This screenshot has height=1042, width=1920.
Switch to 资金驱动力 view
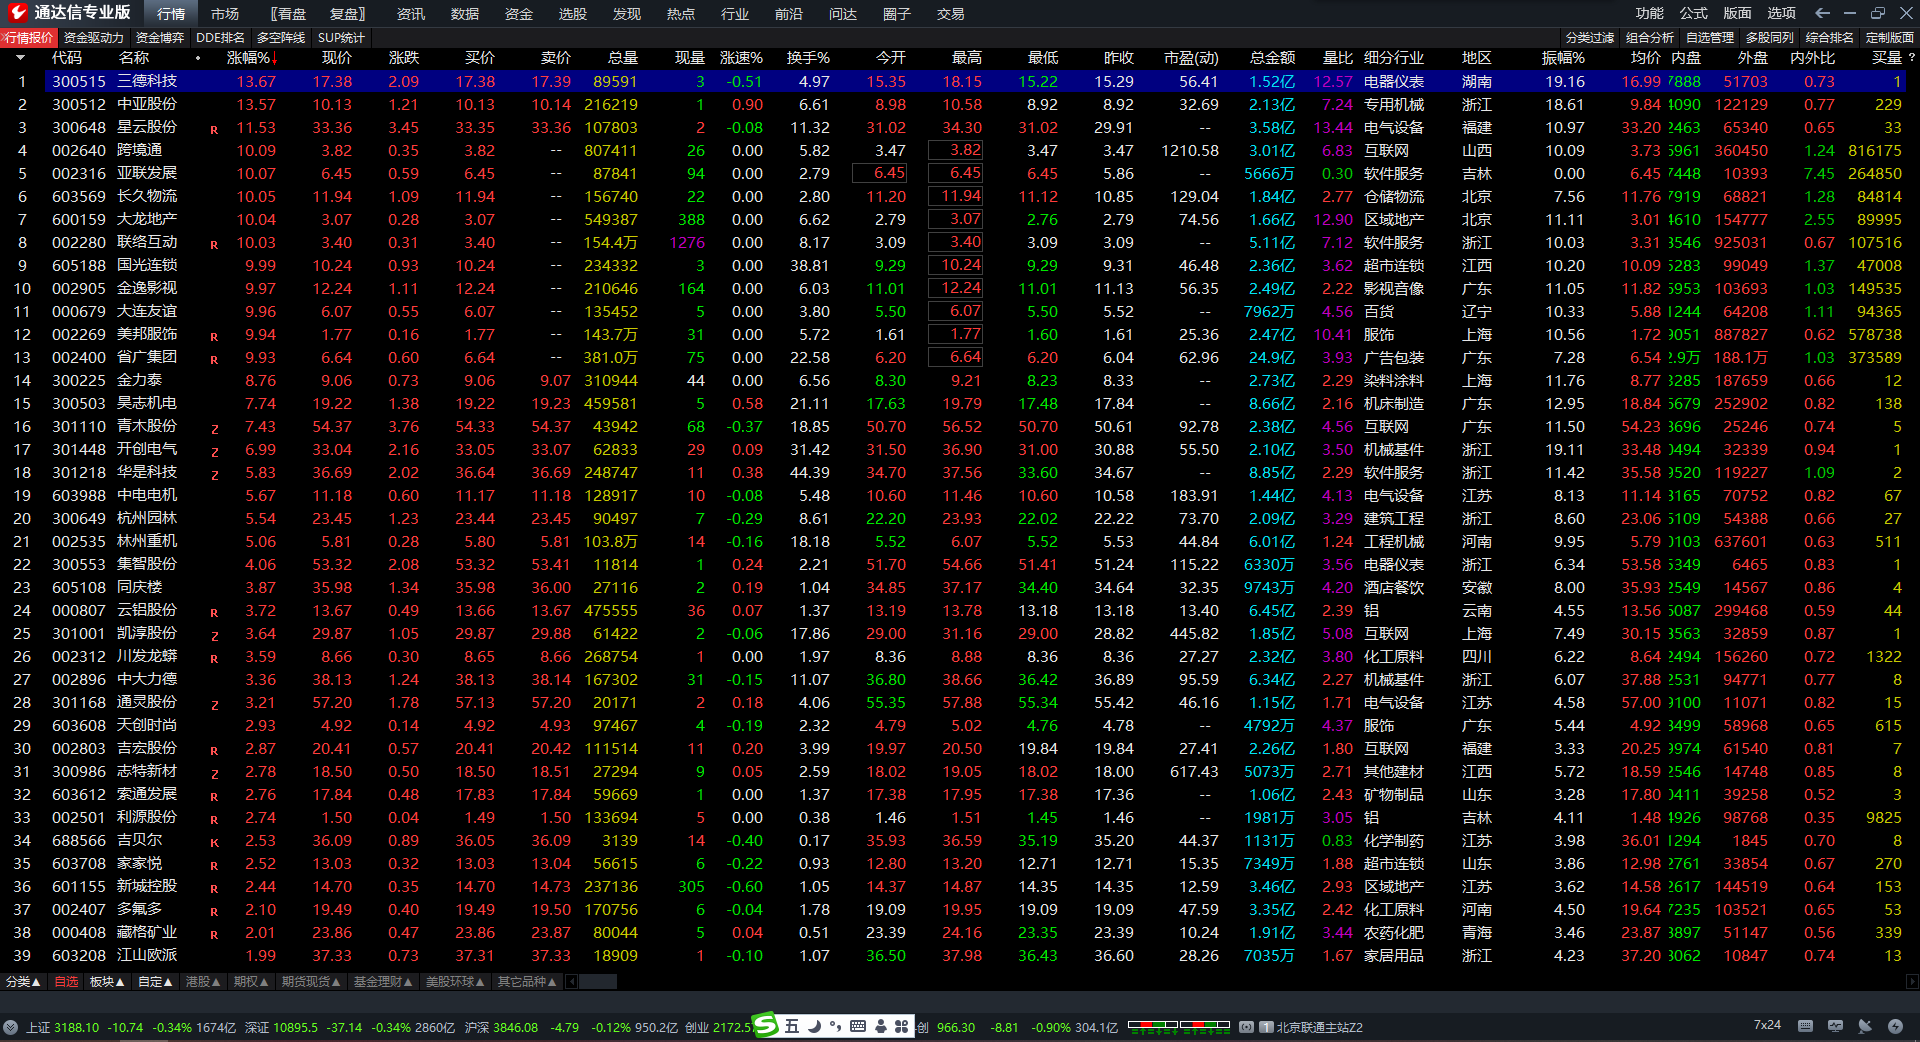click(x=94, y=38)
